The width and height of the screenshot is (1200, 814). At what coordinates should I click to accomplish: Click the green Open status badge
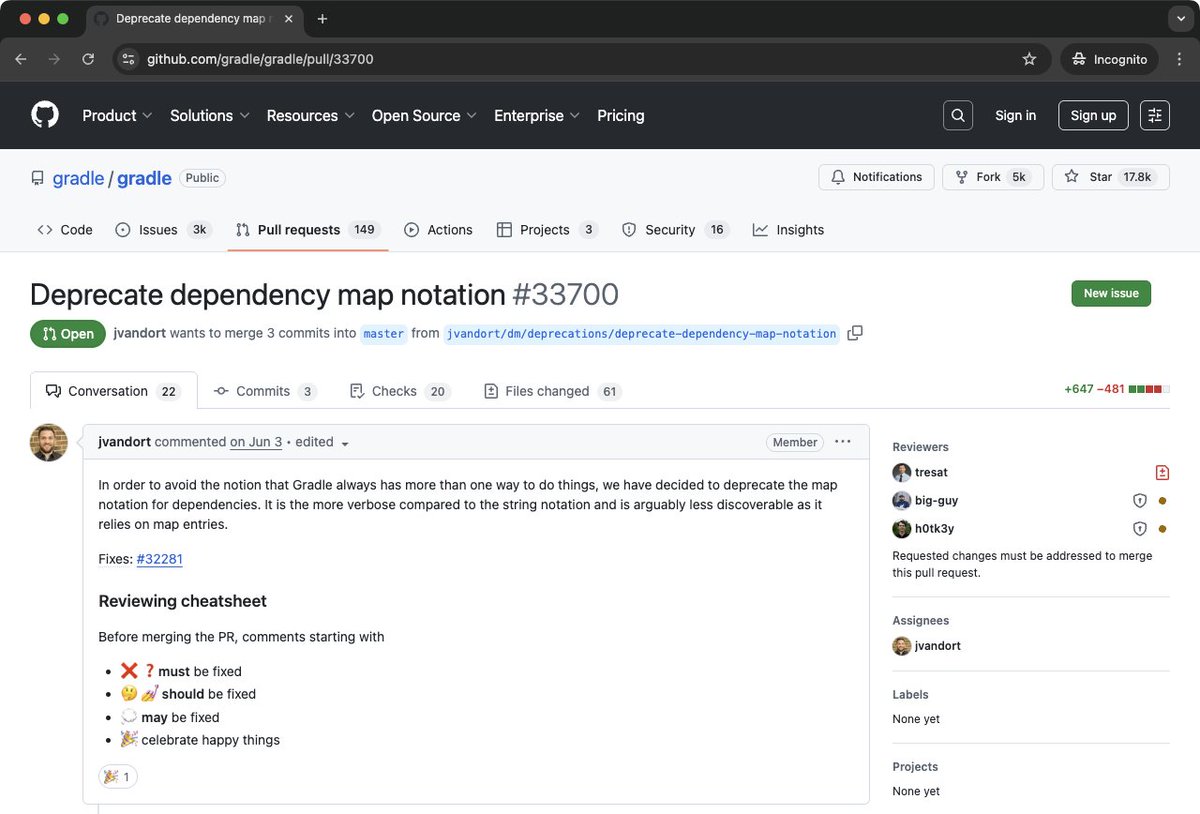click(x=68, y=334)
